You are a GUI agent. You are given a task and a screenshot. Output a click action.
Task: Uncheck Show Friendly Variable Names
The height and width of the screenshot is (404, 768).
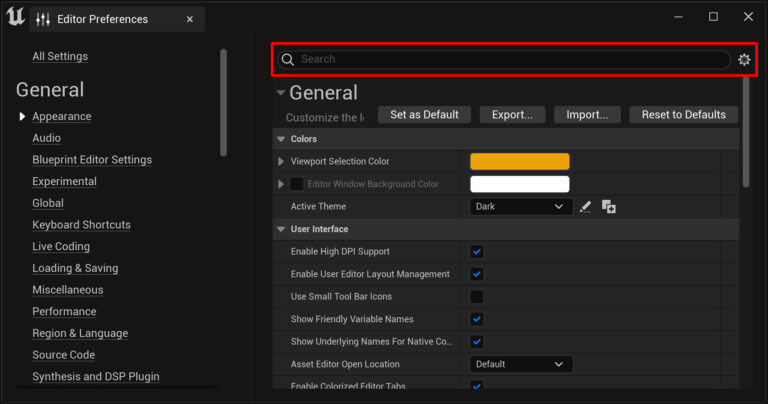pyautogui.click(x=477, y=319)
